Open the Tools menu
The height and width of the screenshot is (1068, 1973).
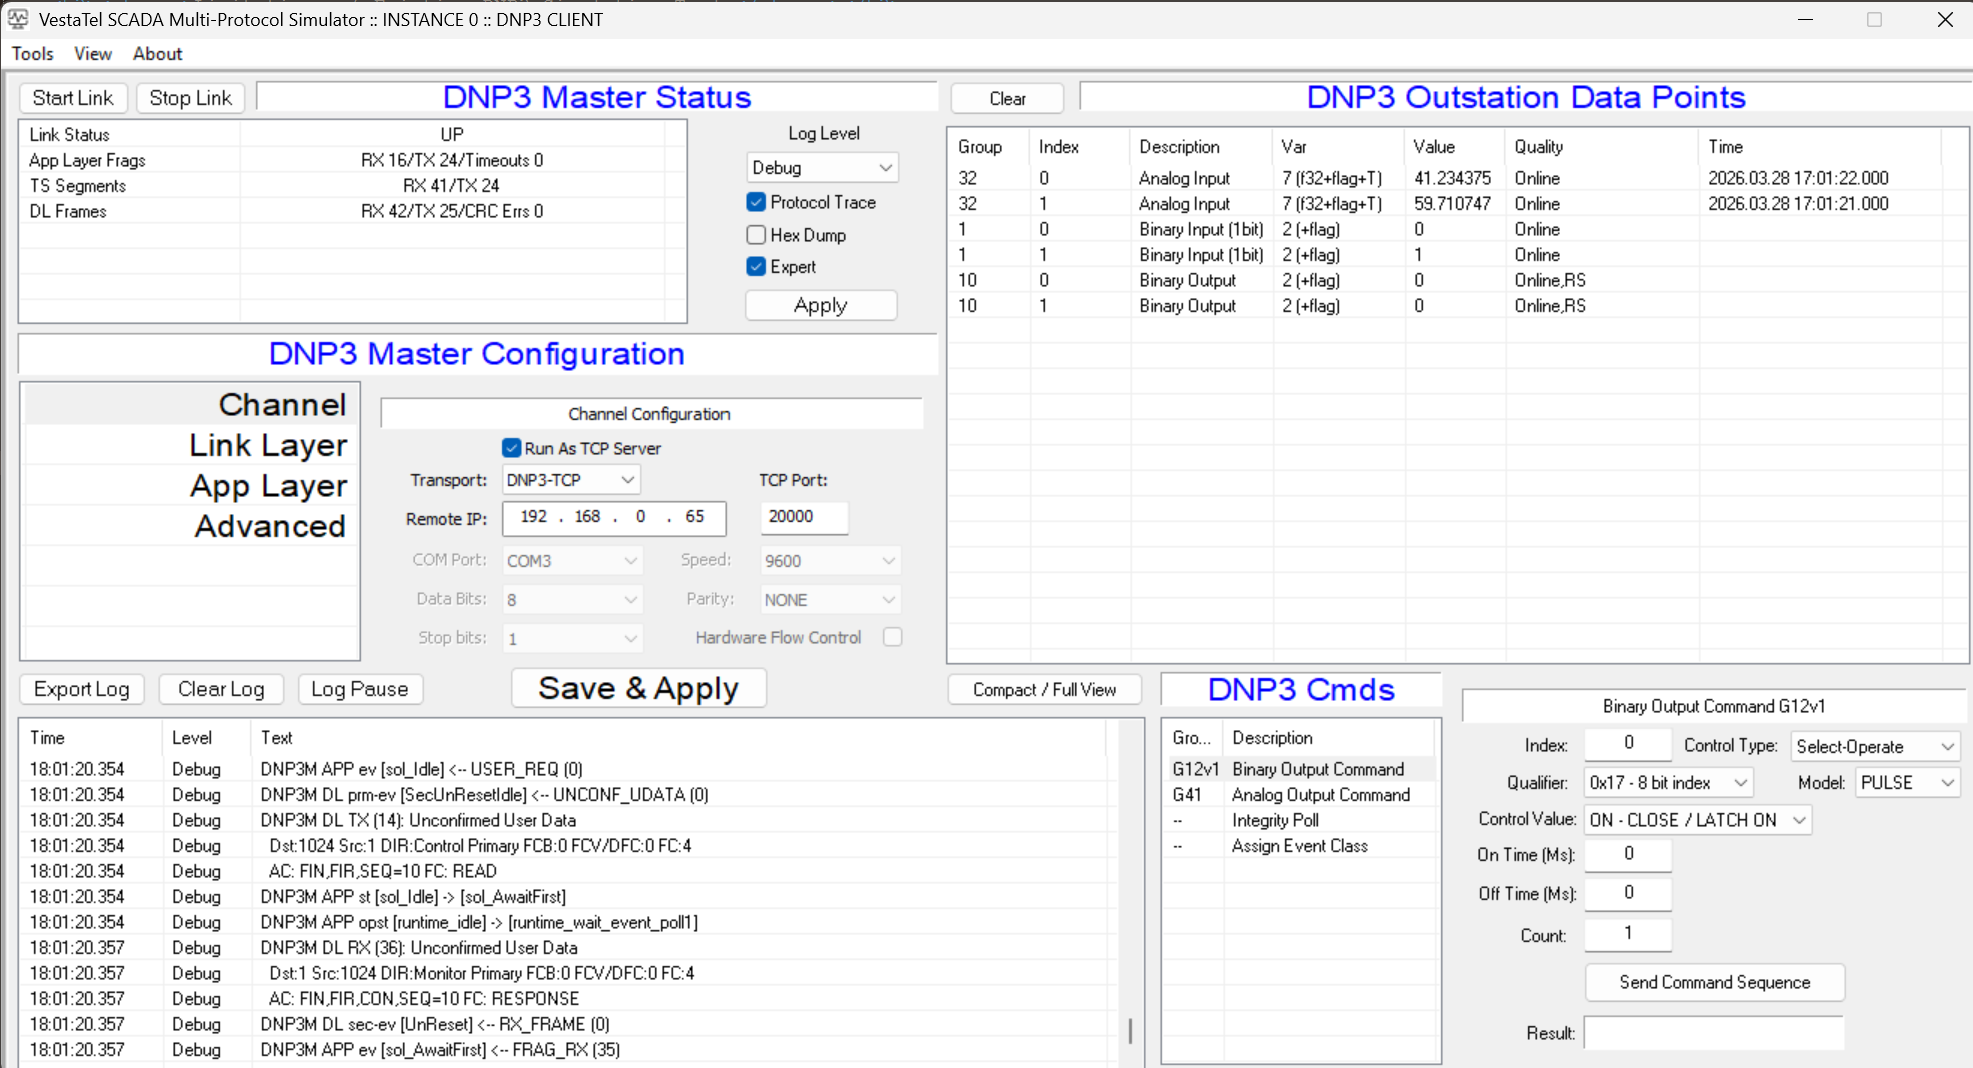coord(32,54)
